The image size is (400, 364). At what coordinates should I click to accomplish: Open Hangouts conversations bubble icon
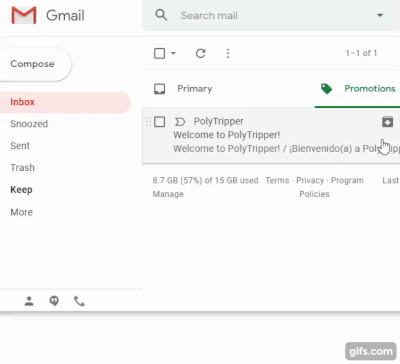(x=54, y=301)
